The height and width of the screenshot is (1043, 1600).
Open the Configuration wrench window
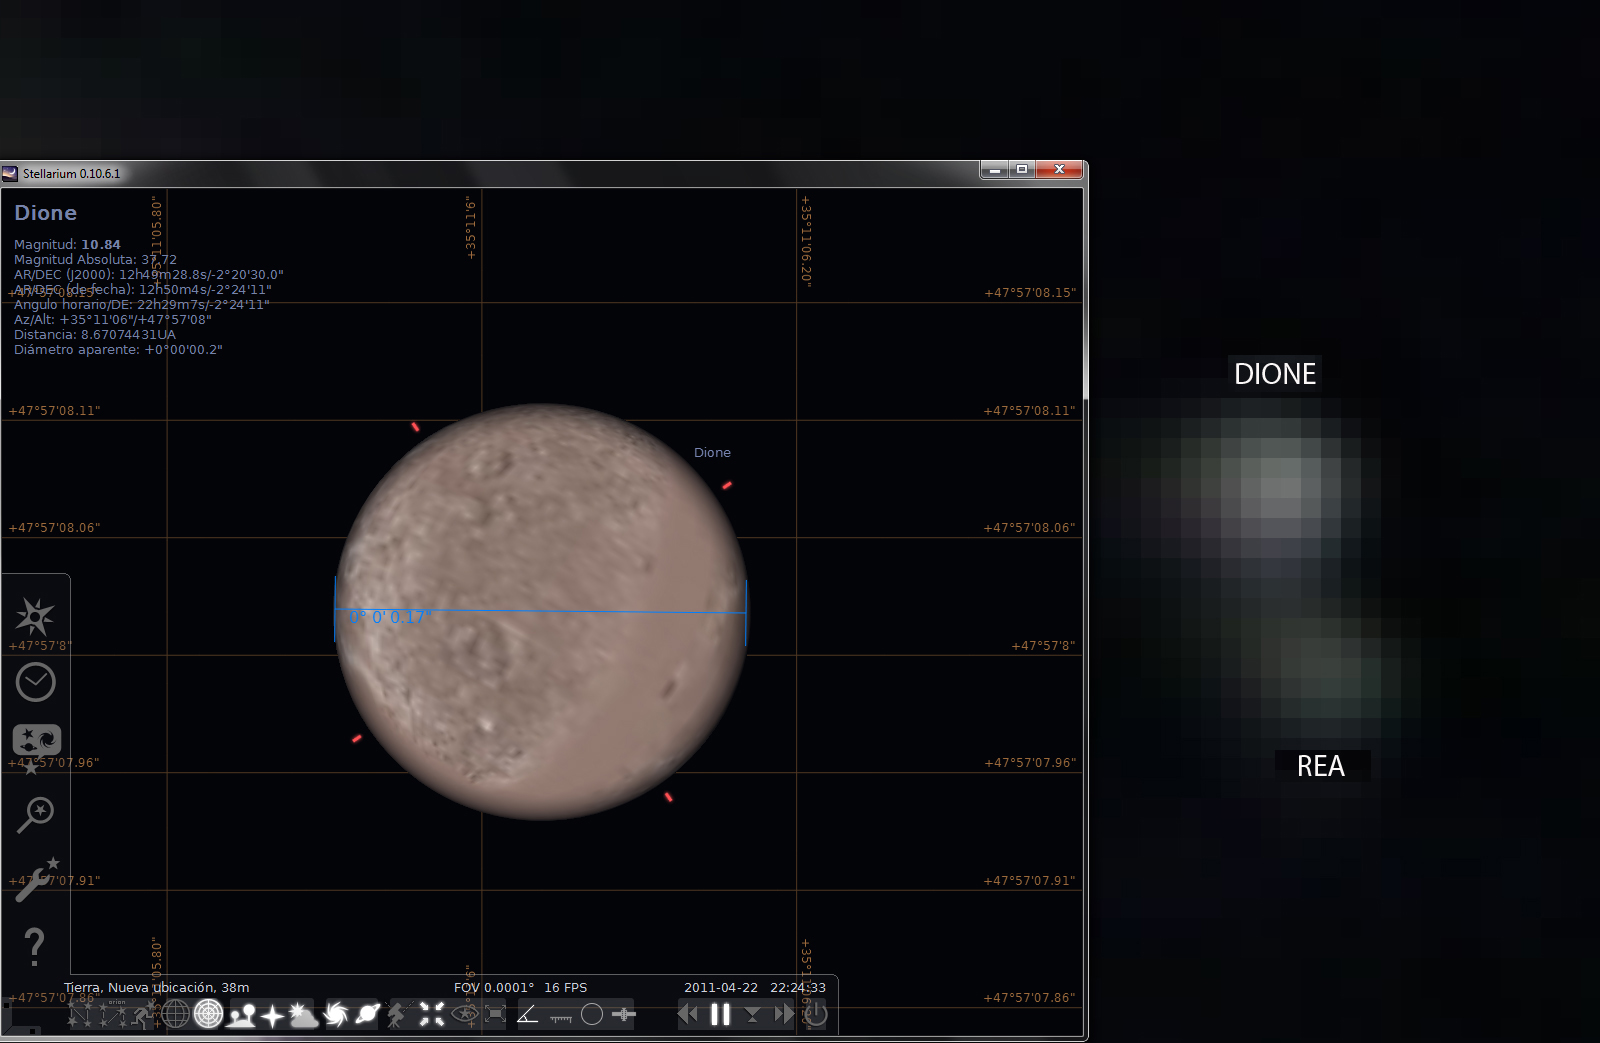(x=35, y=880)
